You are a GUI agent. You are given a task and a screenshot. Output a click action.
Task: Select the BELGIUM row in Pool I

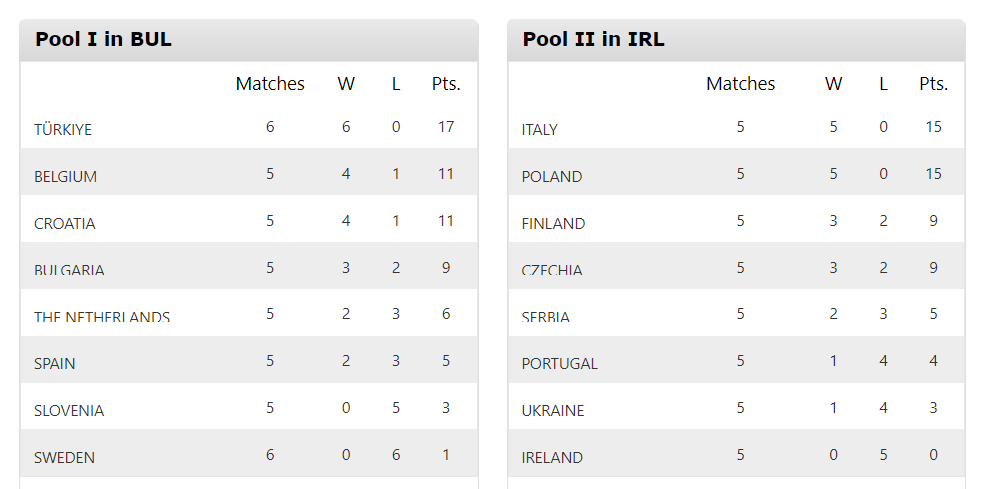249,171
